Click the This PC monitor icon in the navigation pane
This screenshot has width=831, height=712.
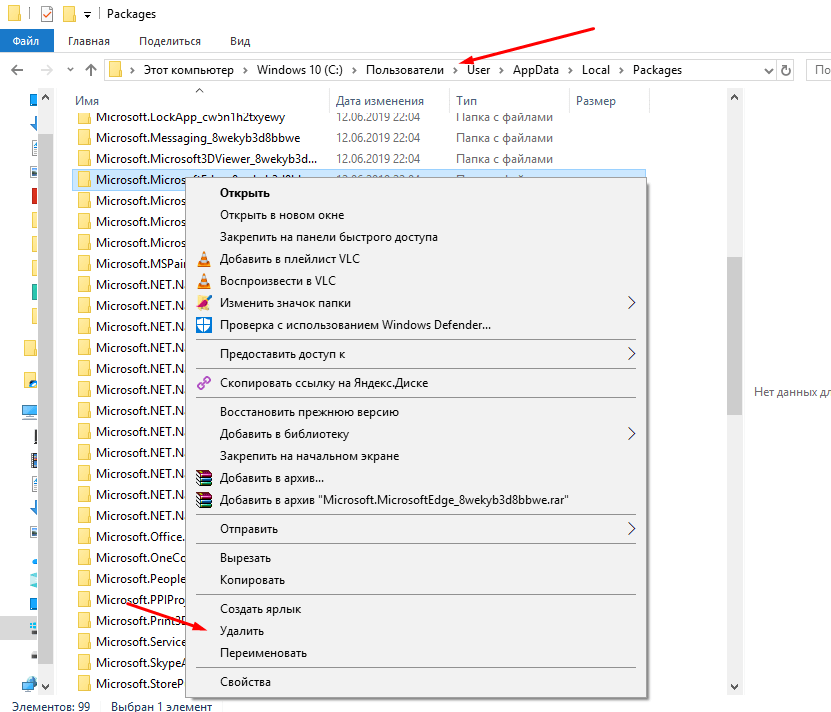[x=30, y=412]
